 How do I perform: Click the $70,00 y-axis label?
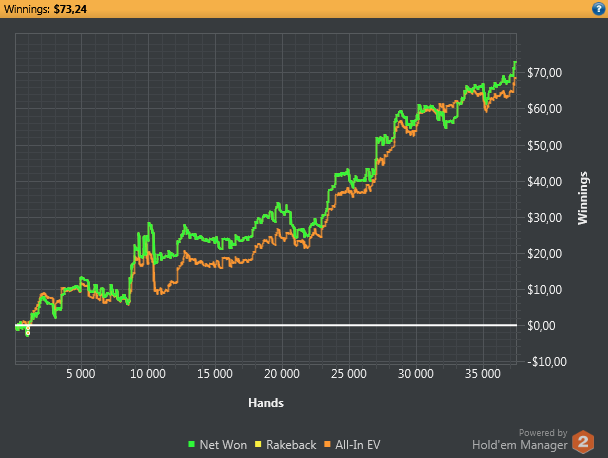544,73
